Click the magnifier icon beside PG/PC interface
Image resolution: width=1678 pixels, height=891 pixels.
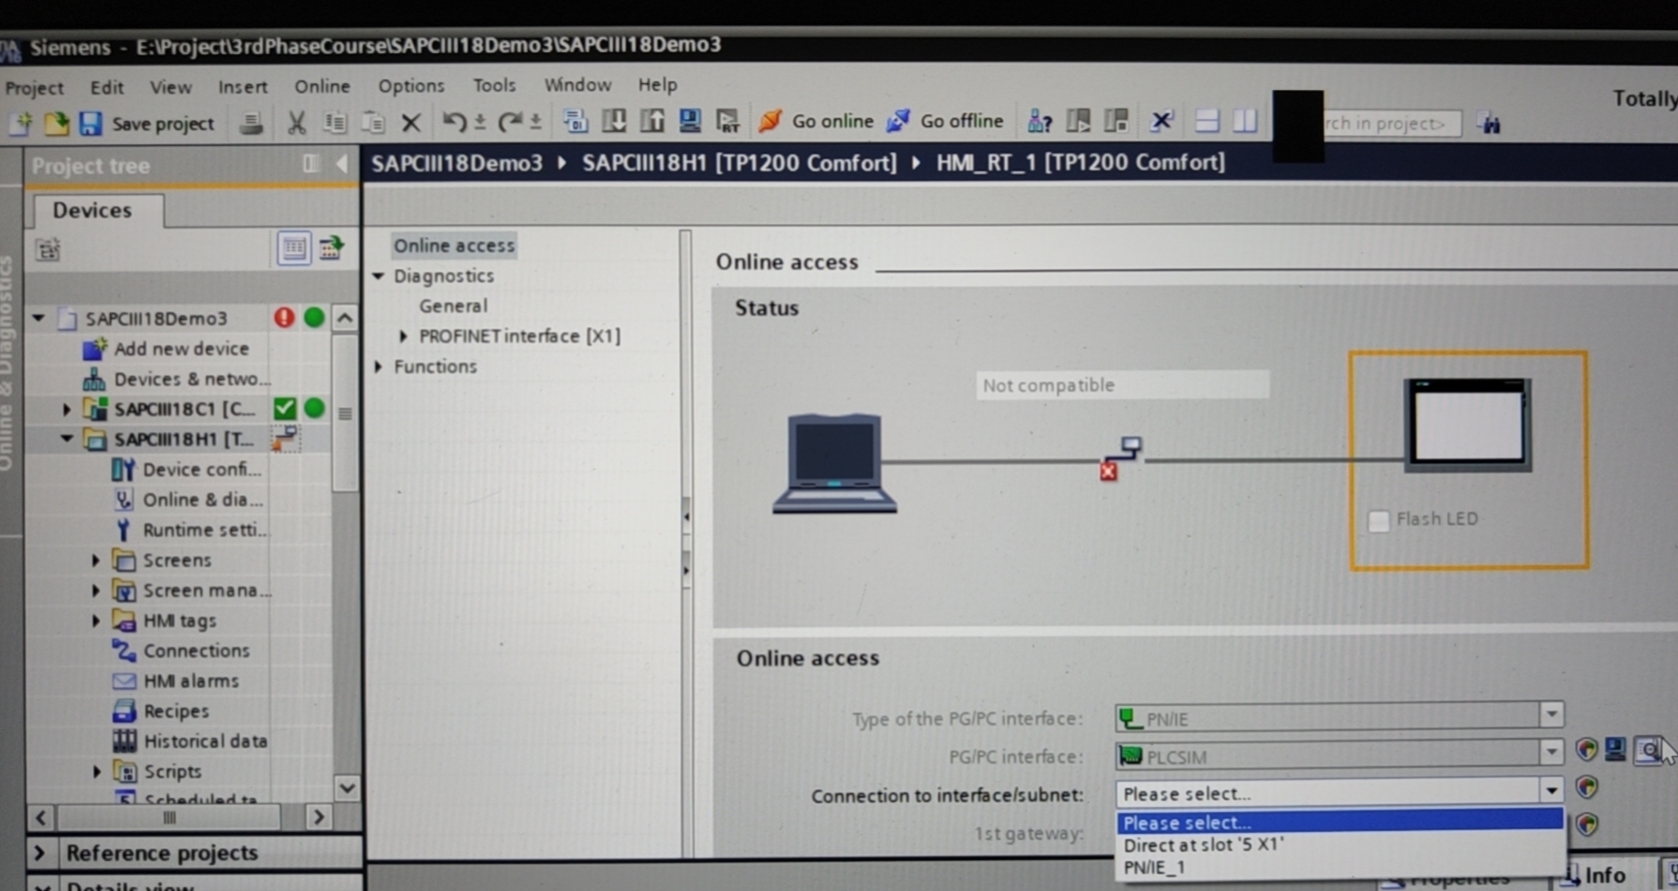point(1649,749)
